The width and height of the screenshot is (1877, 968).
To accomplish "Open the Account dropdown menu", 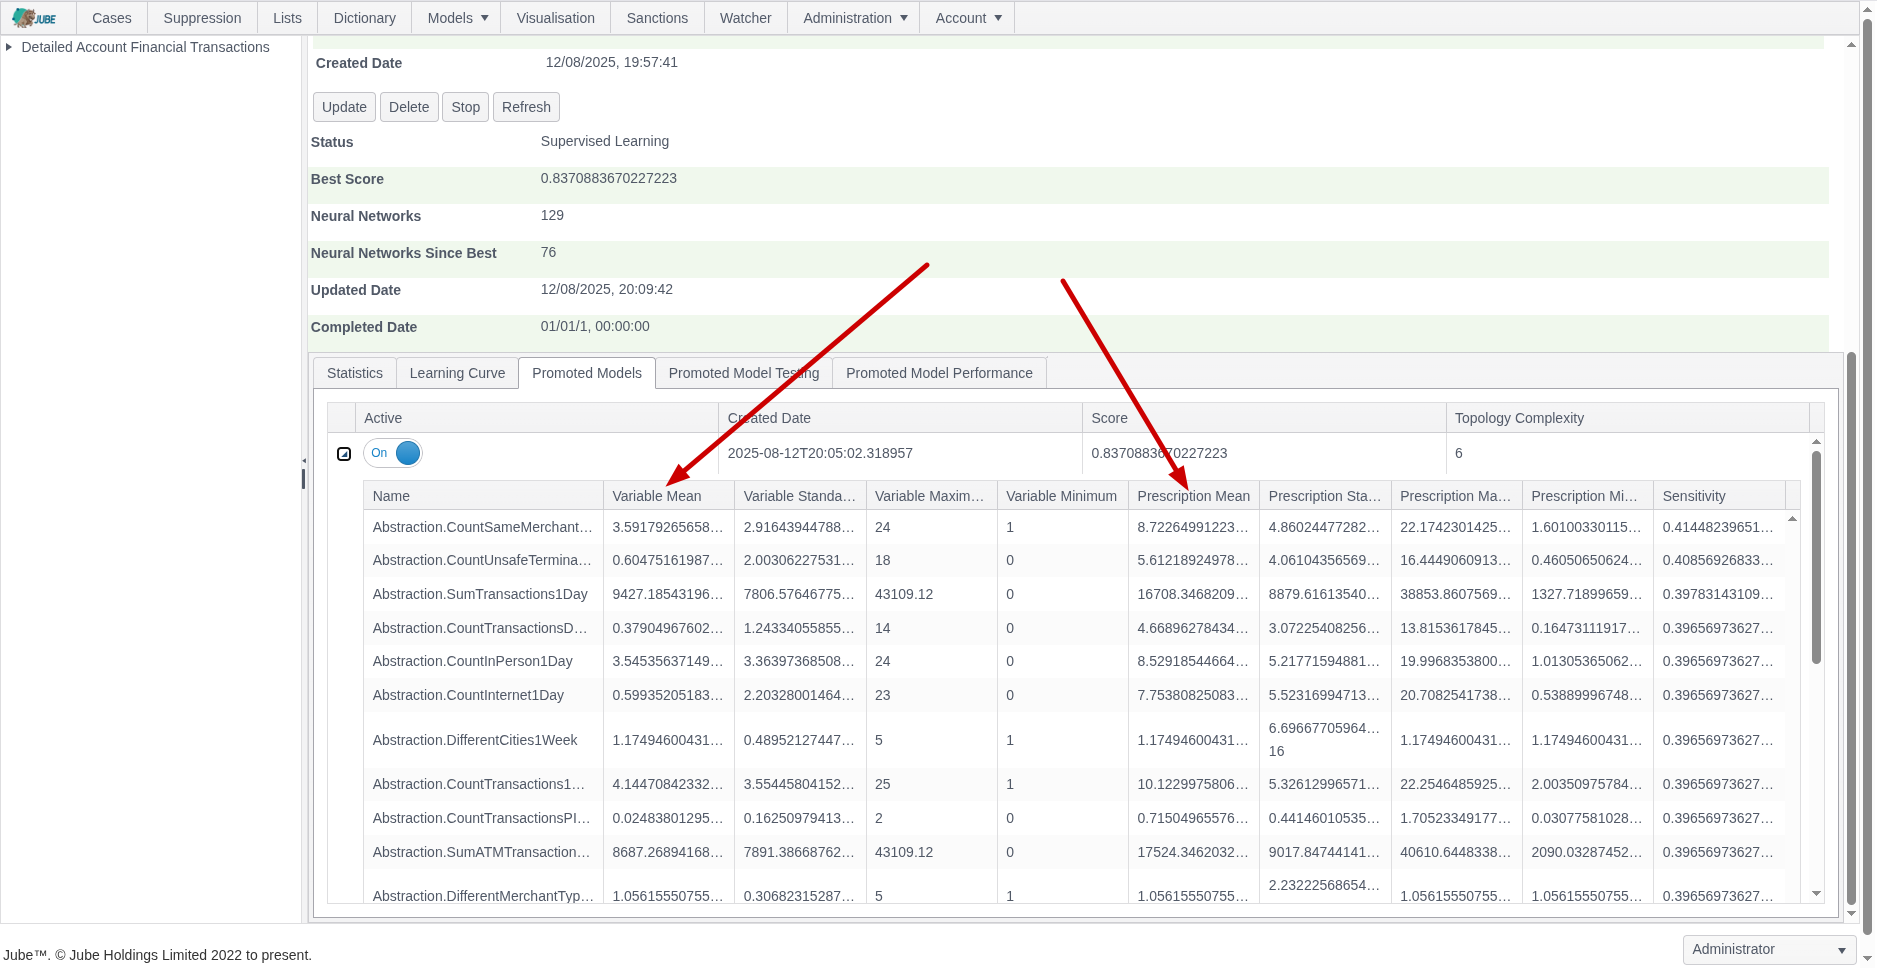I will point(967,18).
